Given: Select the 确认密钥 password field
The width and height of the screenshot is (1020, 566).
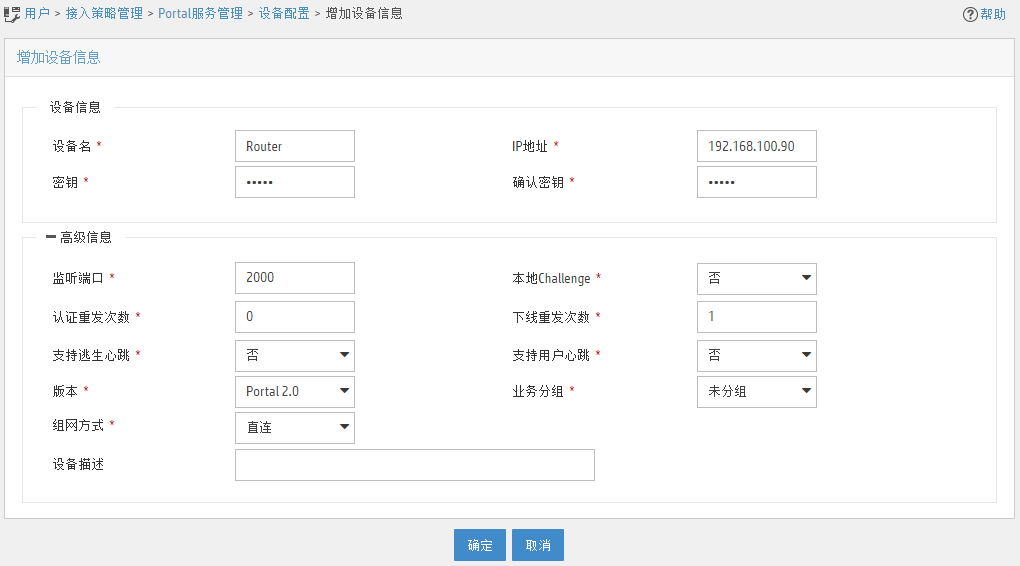Looking at the screenshot, I should pos(756,182).
